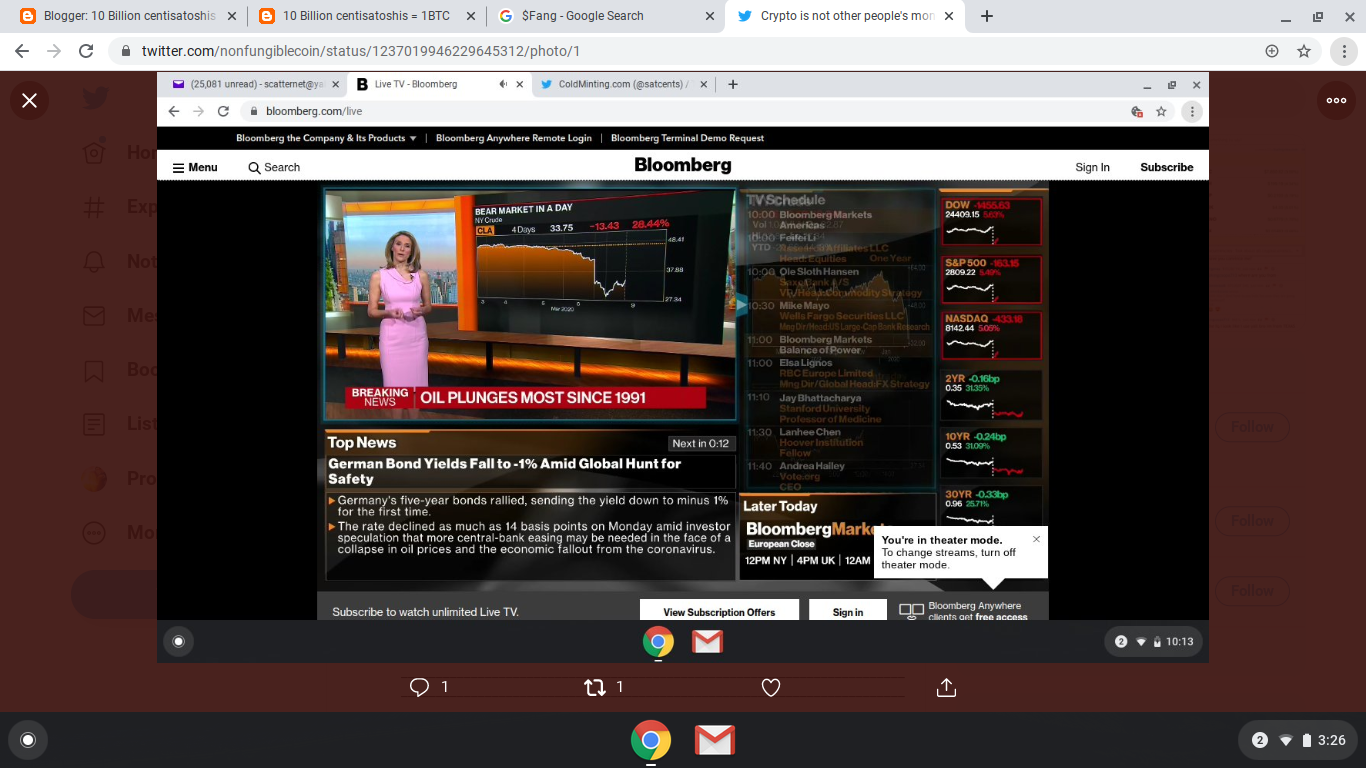Click the outer browser Forward arrow
Viewport: 1366px width, 768px height.
pyautogui.click(x=54, y=51)
